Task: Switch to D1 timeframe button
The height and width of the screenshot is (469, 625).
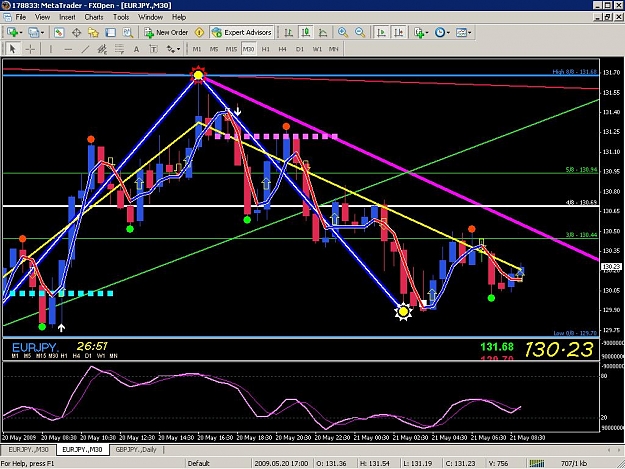Action: (x=300, y=49)
